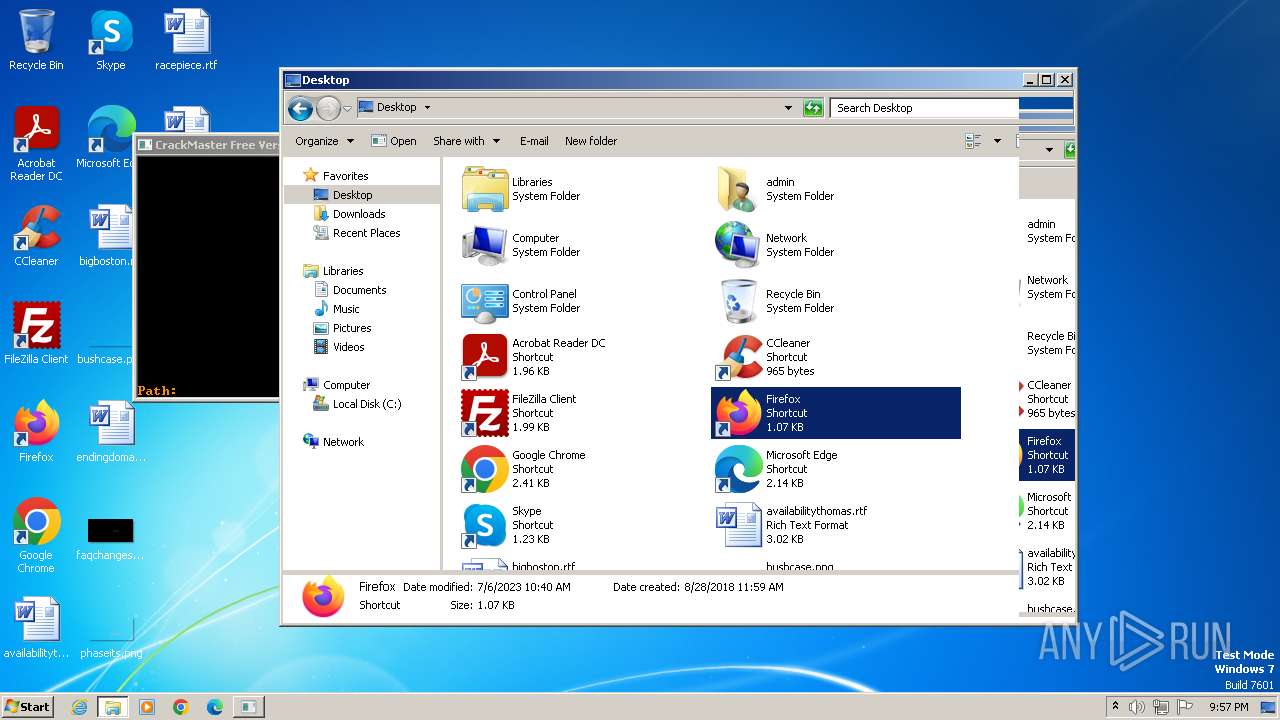
Task: Switch to CrackMaster taskbar button
Action: (248, 707)
